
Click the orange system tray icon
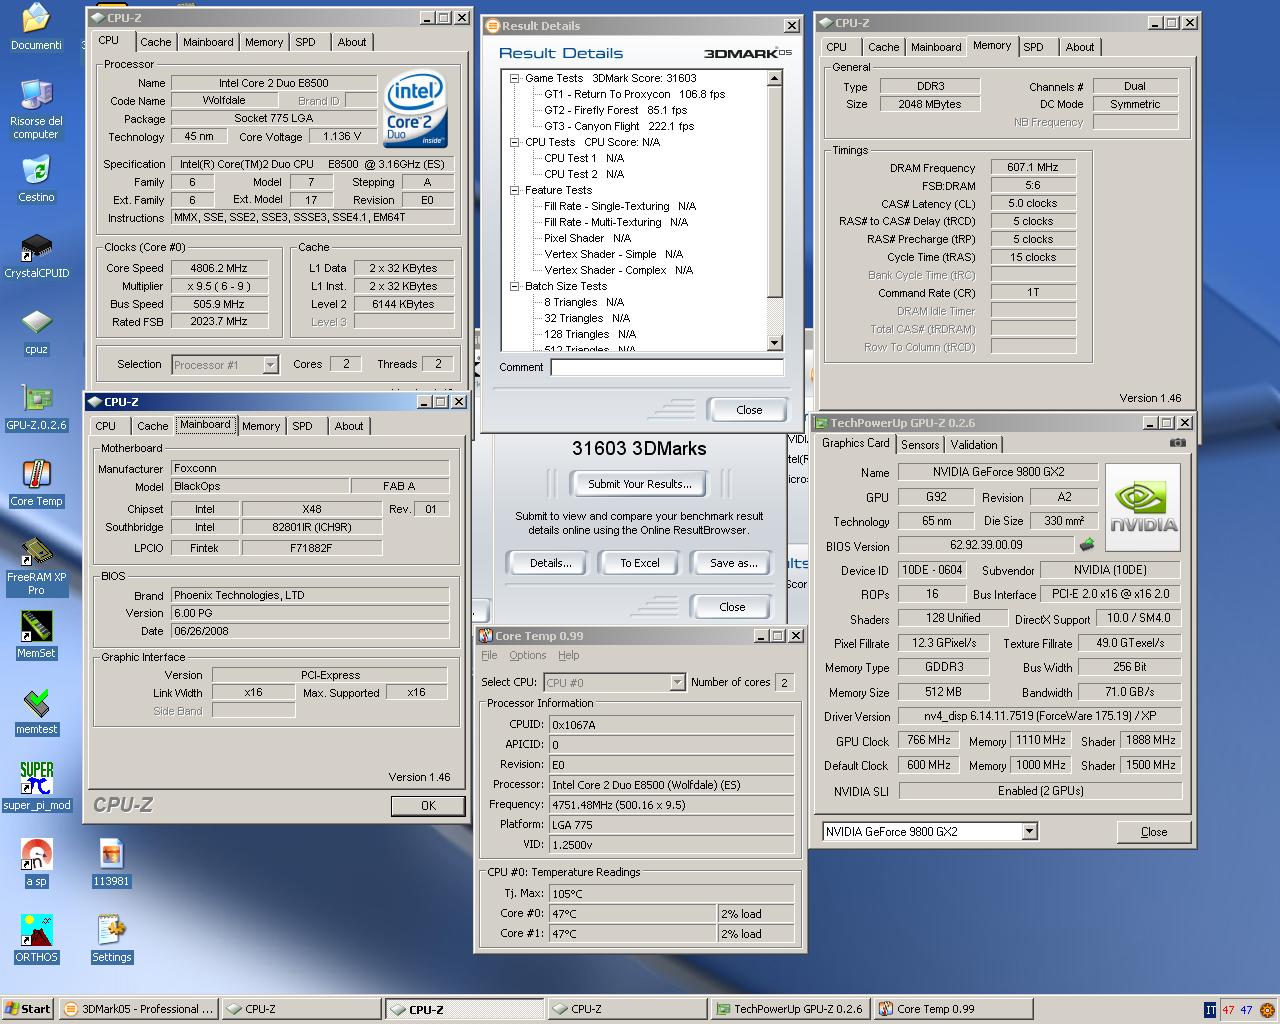pos(1267,1010)
